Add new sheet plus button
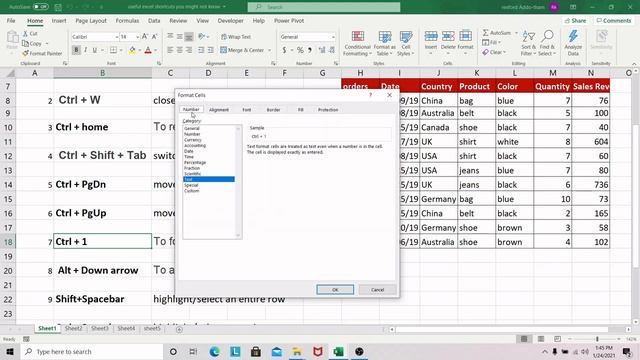The image size is (640, 360). 179,329
